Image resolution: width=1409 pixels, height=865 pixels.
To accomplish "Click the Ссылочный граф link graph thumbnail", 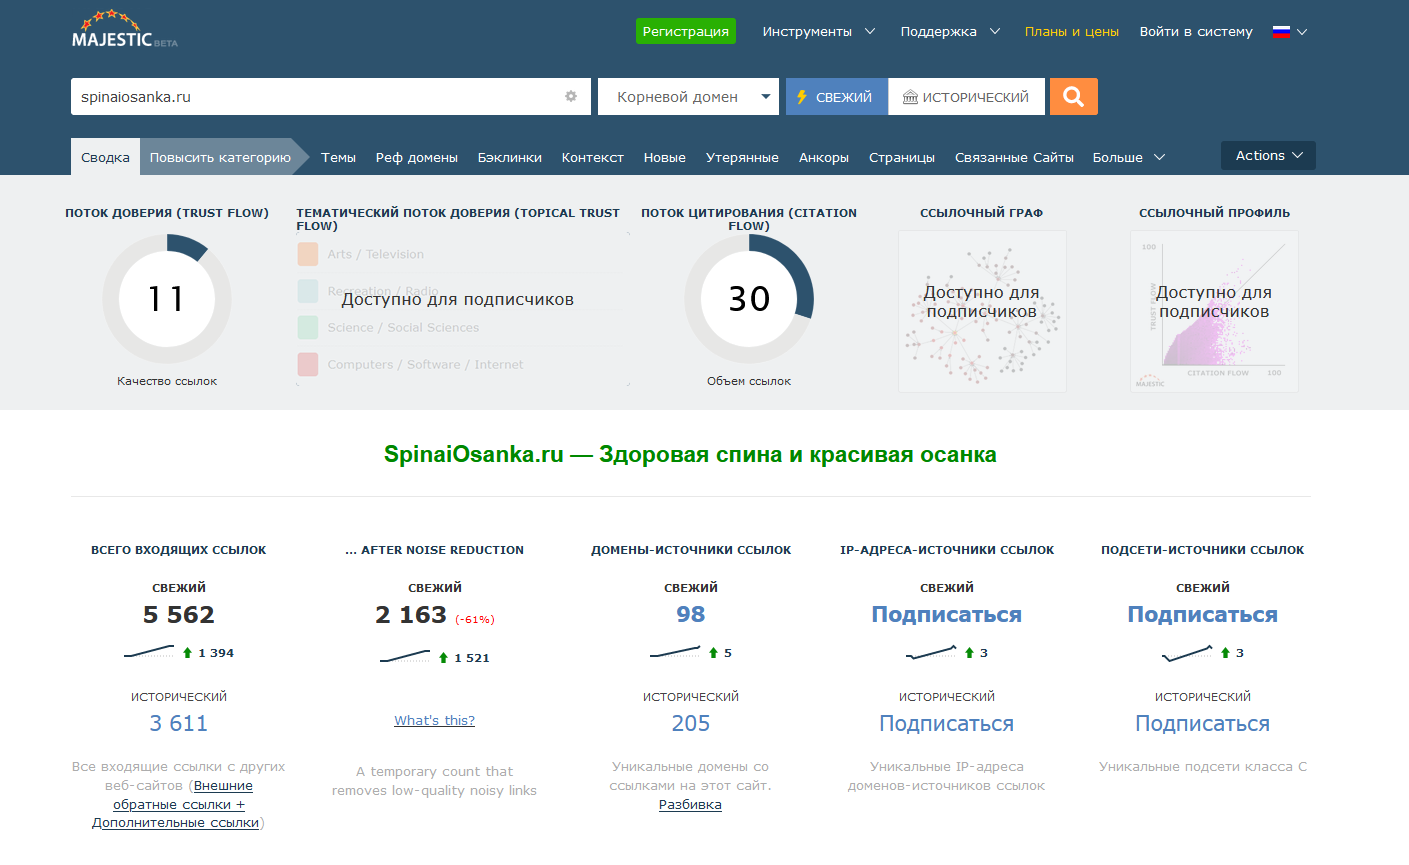I will tap(982, 311).
